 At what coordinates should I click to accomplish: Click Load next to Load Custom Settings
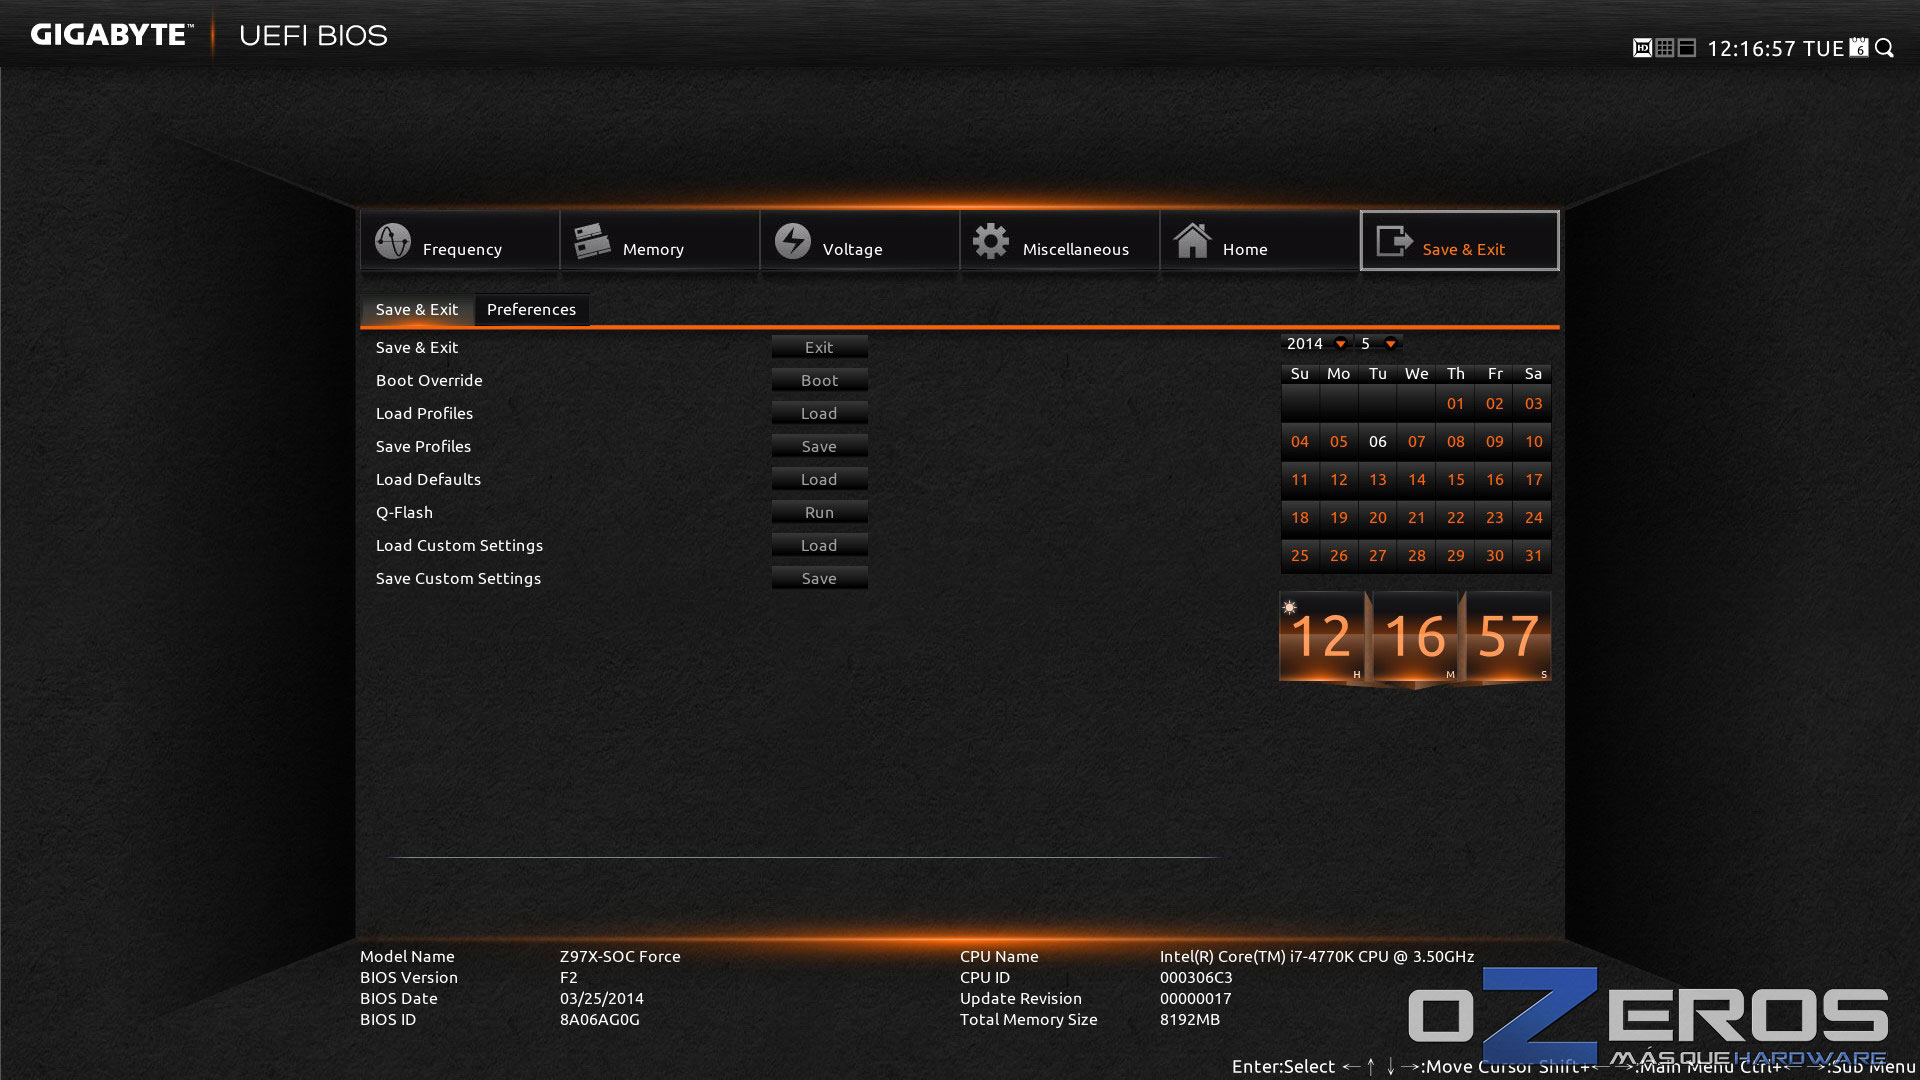(819, 545)
